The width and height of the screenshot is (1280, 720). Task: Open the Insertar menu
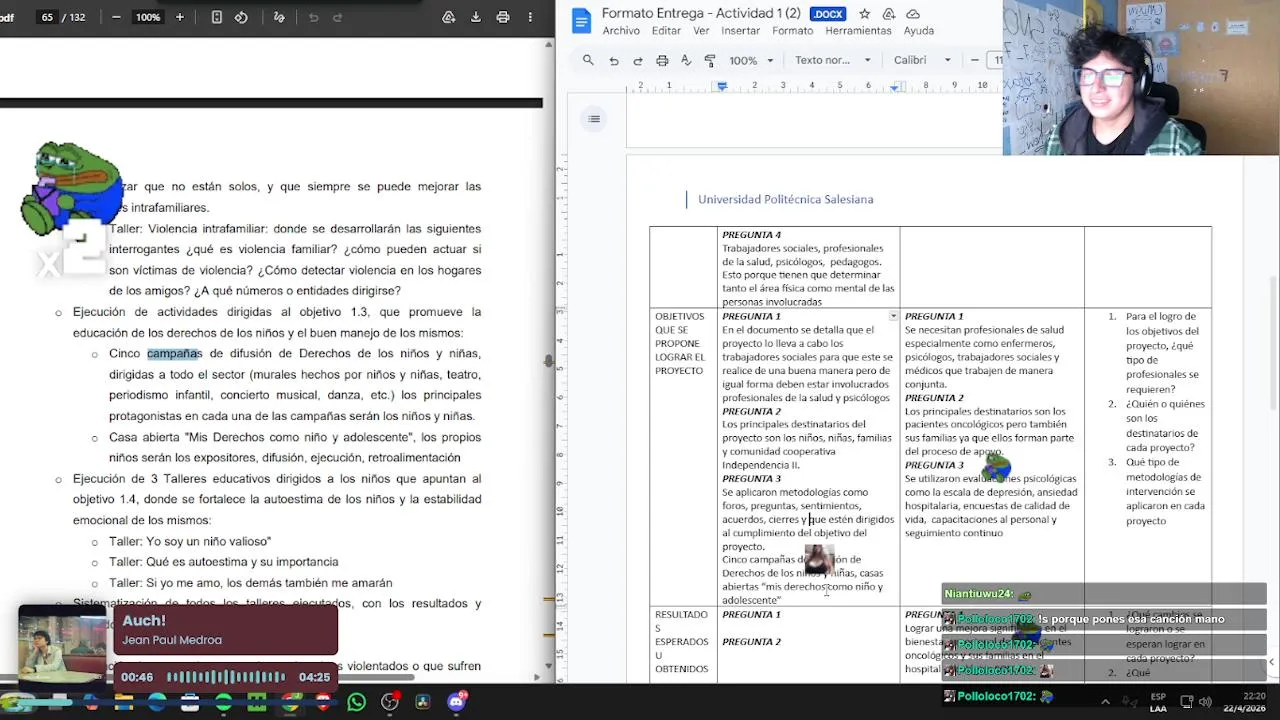(x=741, y=31)
